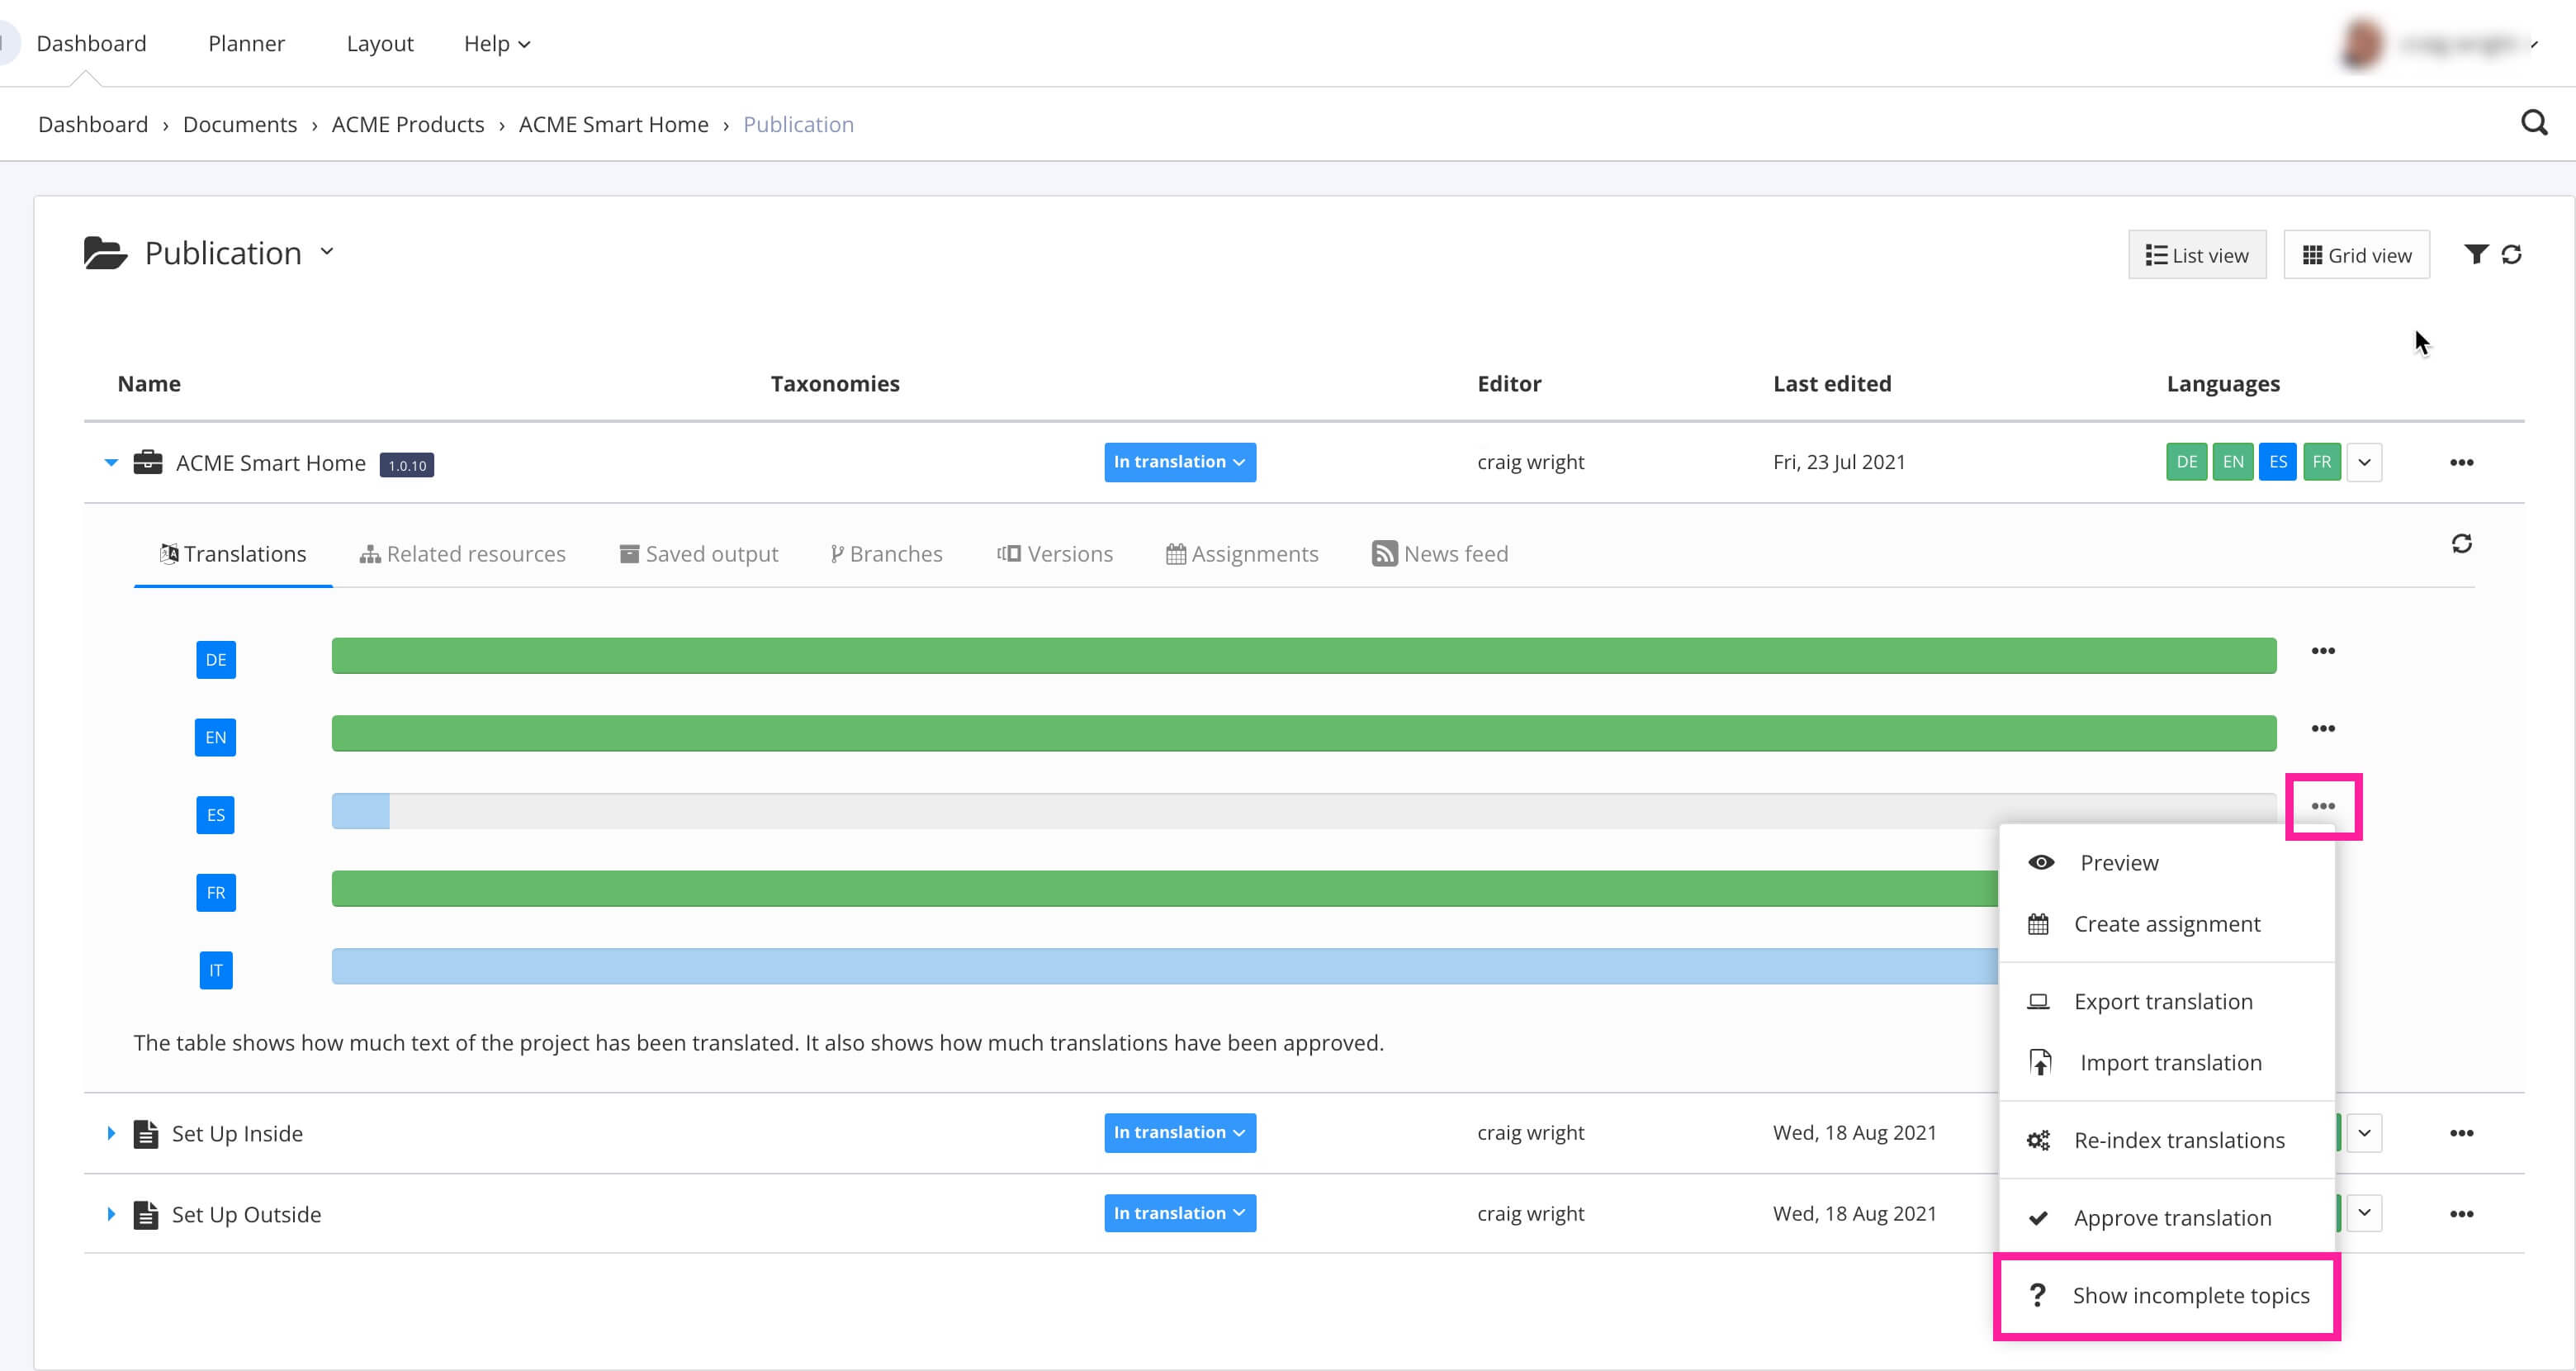The width and height of the screenshot is (2576, 1371).
Task: Open options menu for DE translation
Action: [x=2322, y=651]
